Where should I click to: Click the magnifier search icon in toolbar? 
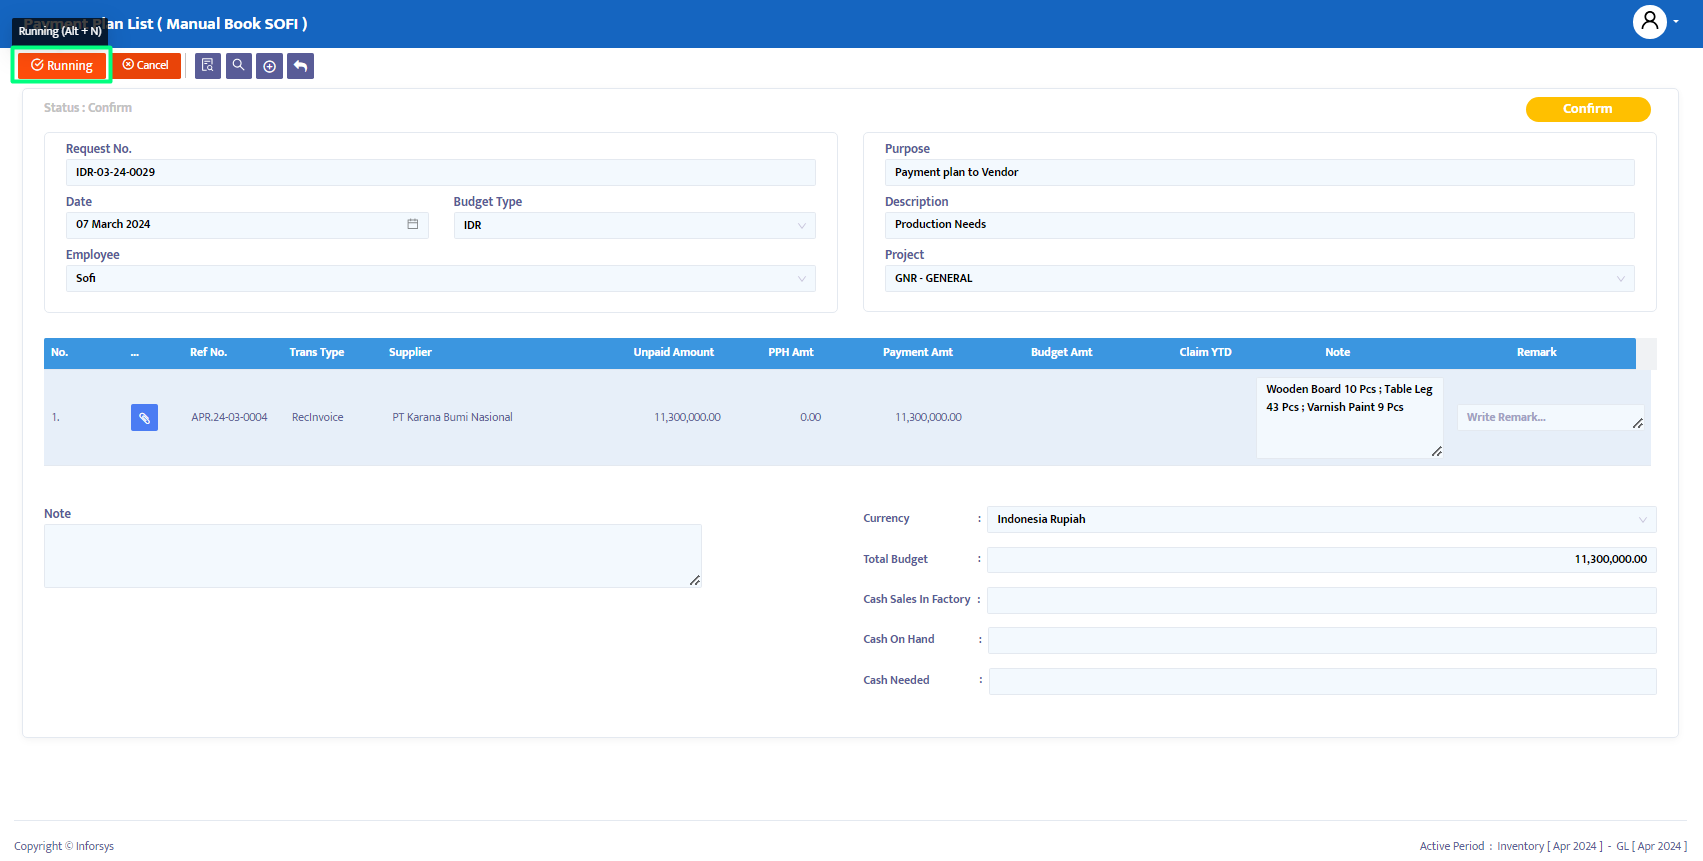point(239,66)
